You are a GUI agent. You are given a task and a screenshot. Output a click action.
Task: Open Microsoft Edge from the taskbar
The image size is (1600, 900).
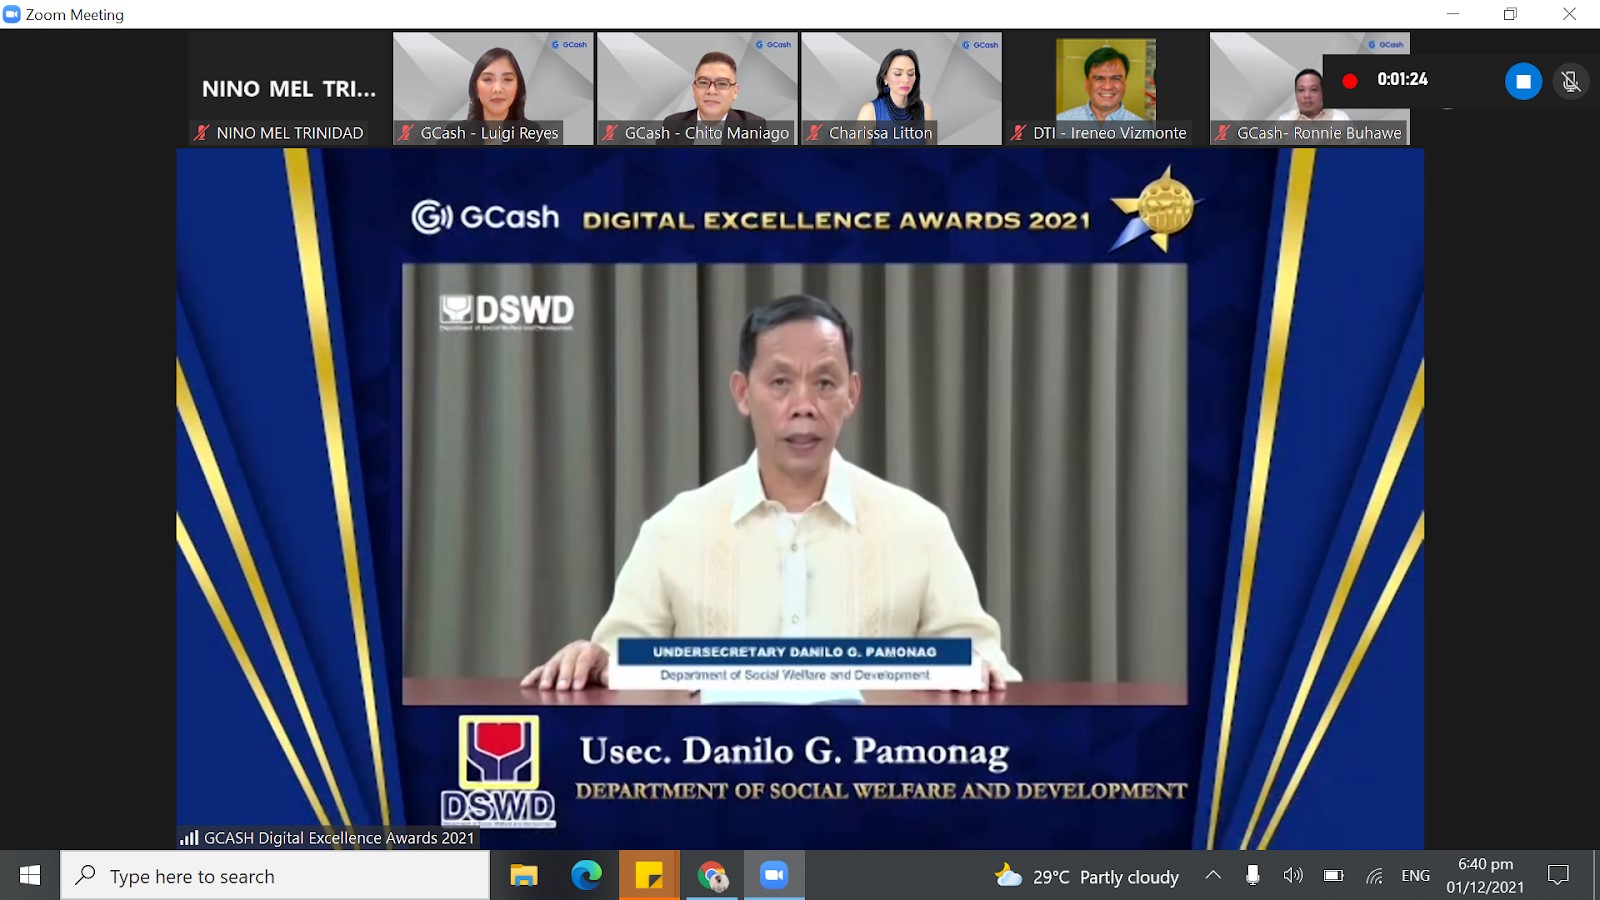click(586, 876)
